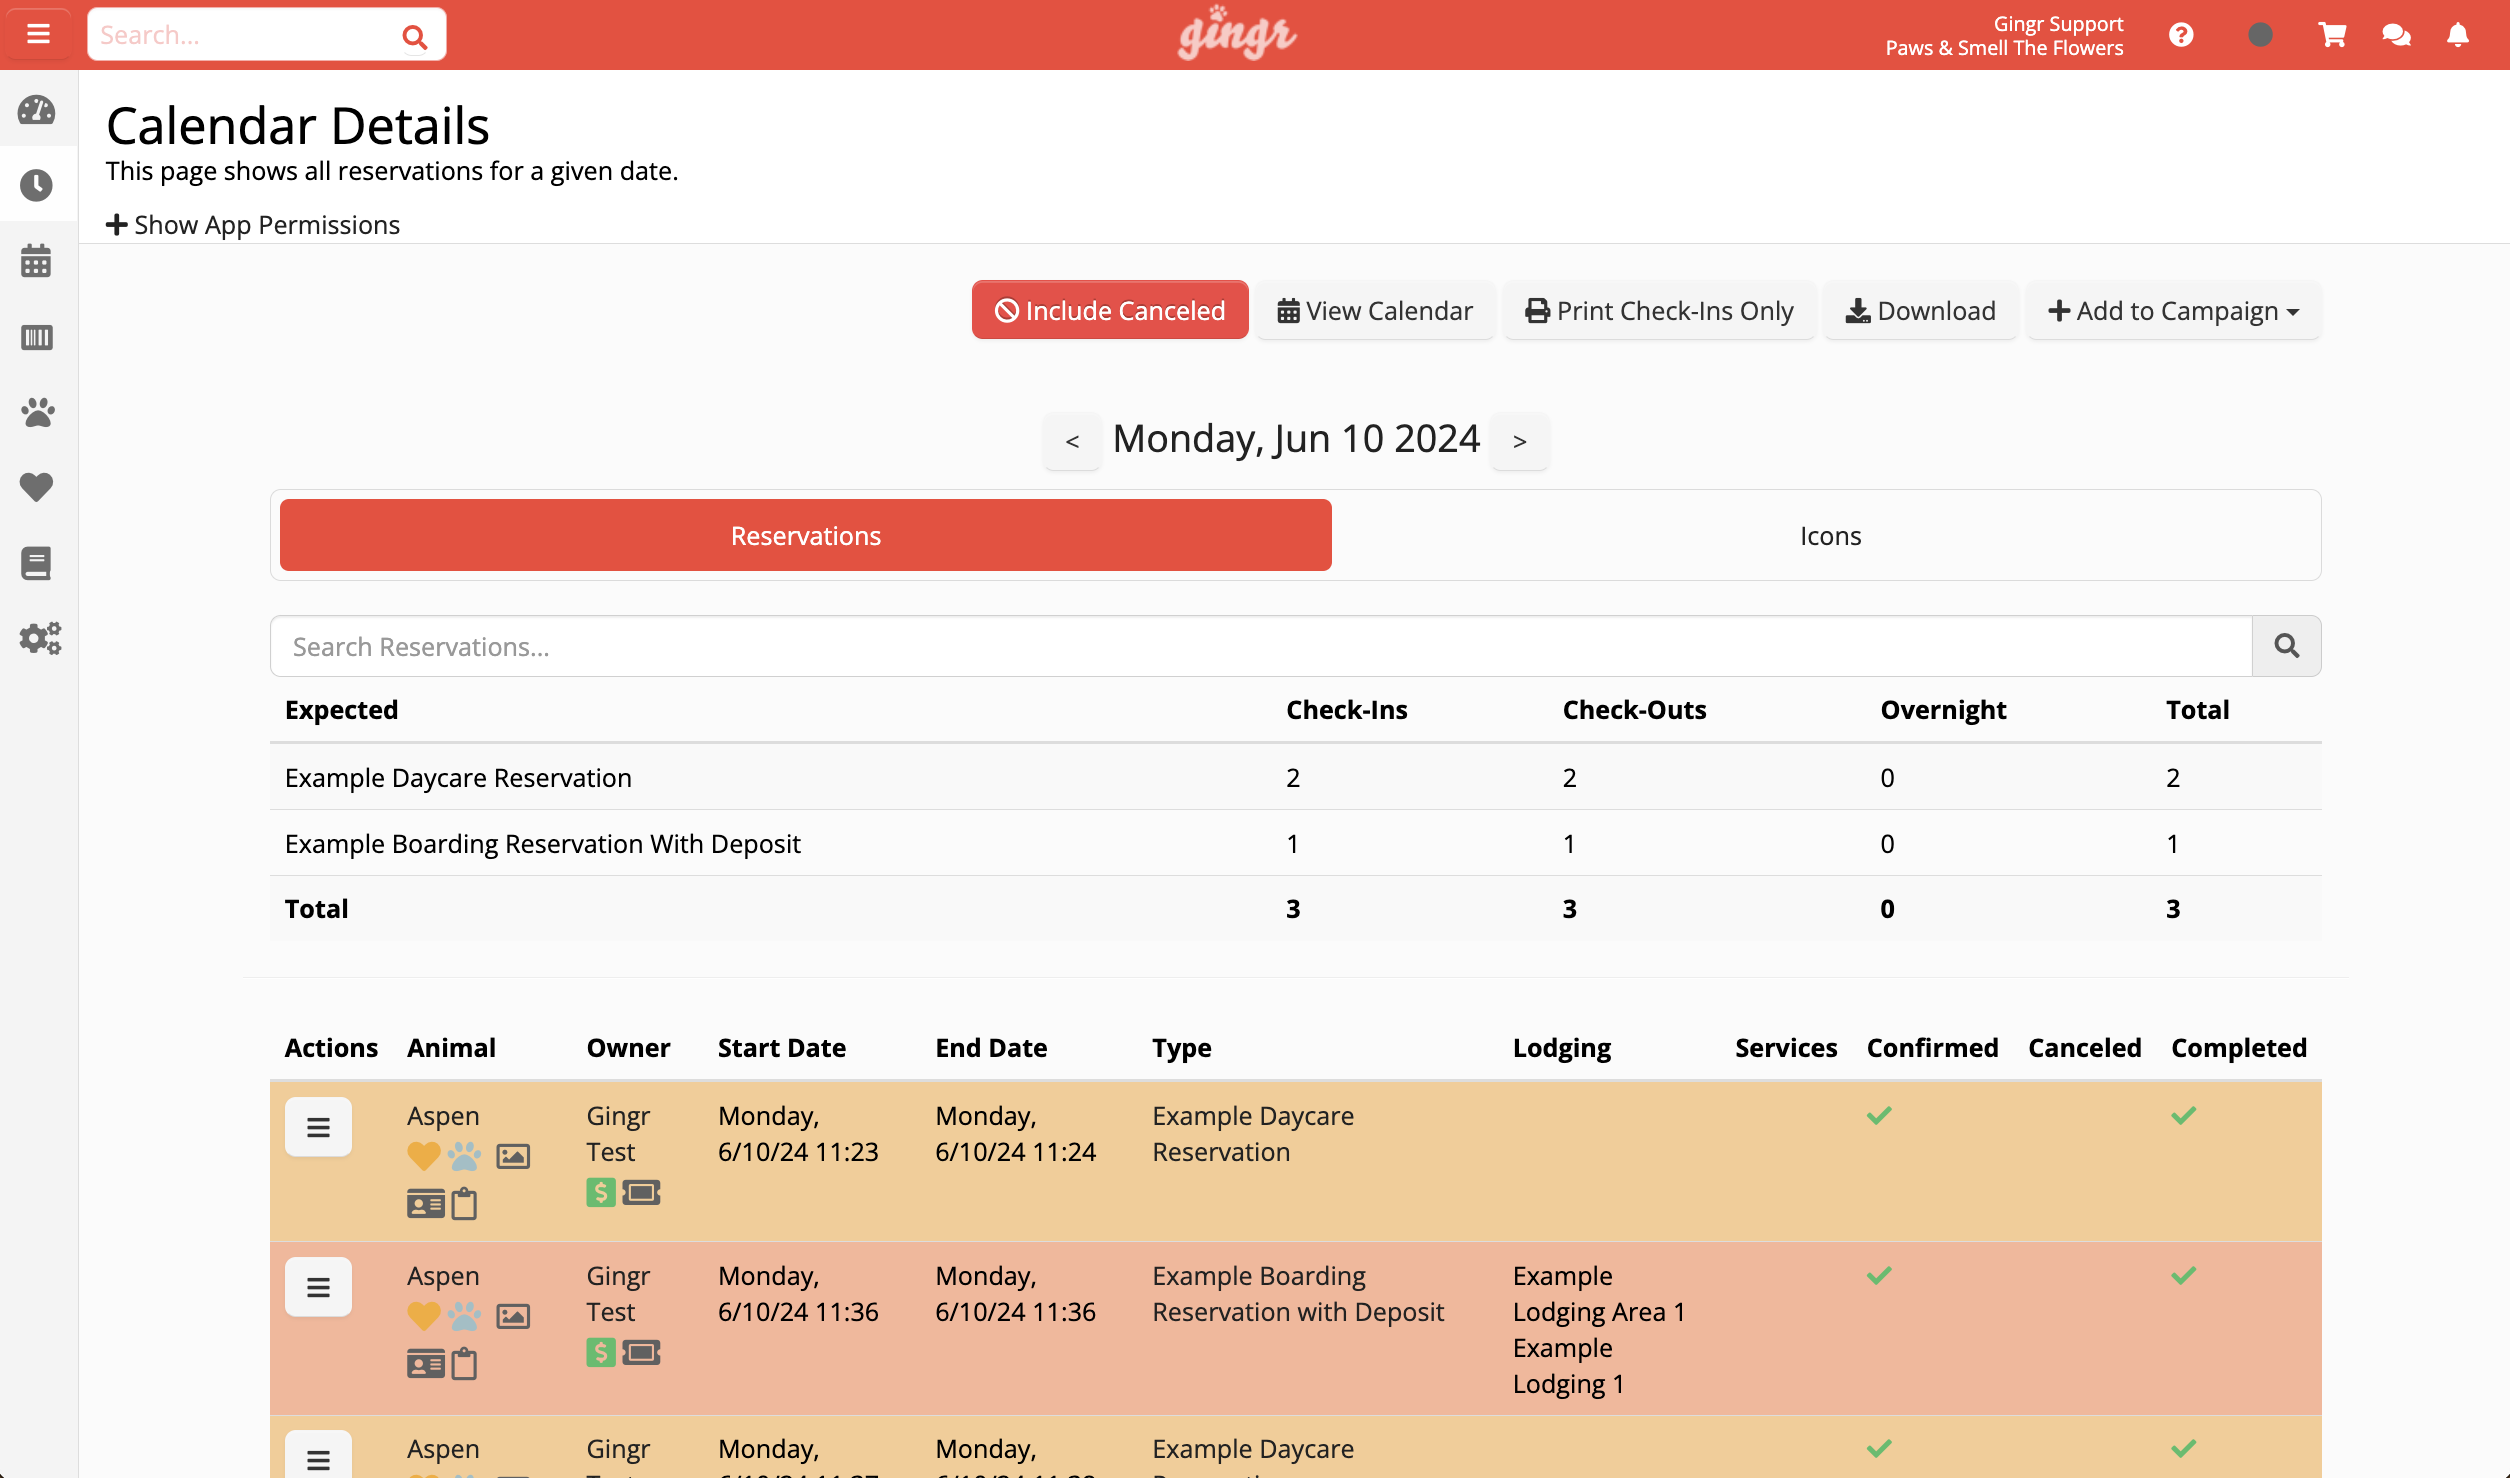Screen dimensions: 2510x1478
Task: Open the Add to Campaign dropdown
Action: [2173, 310]
